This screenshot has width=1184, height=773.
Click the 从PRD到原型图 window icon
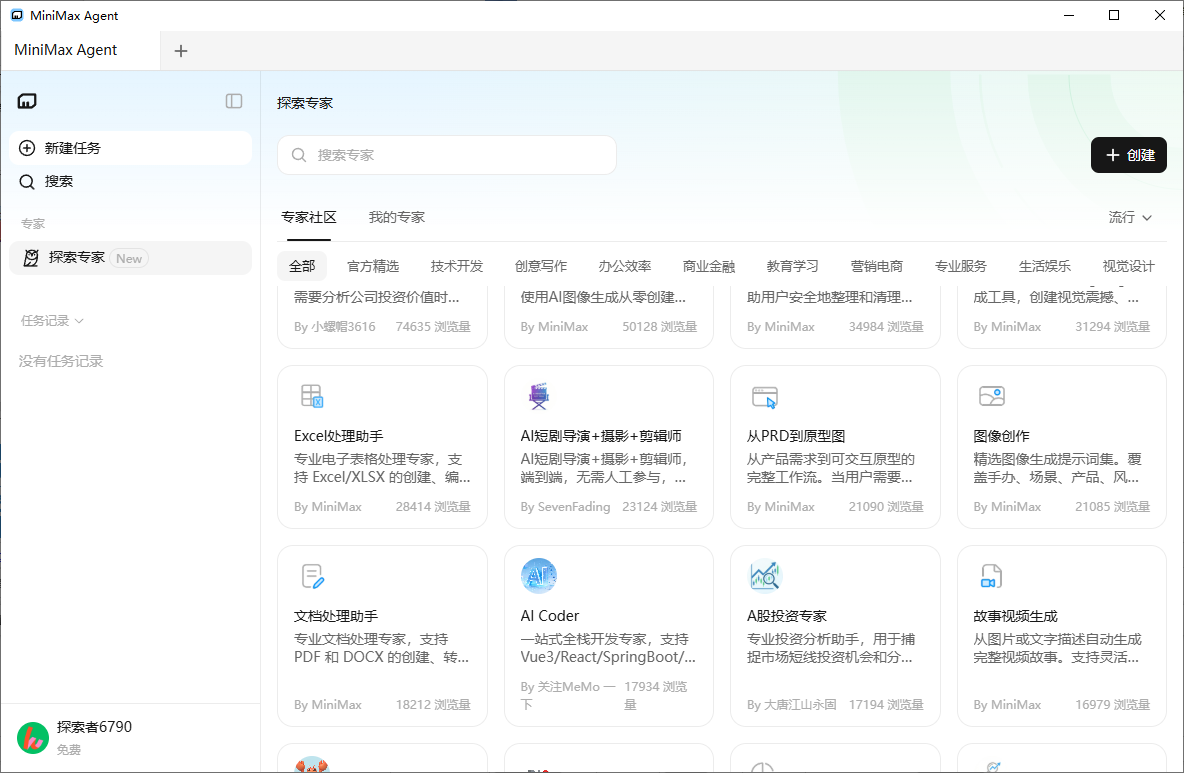point(765,396)
